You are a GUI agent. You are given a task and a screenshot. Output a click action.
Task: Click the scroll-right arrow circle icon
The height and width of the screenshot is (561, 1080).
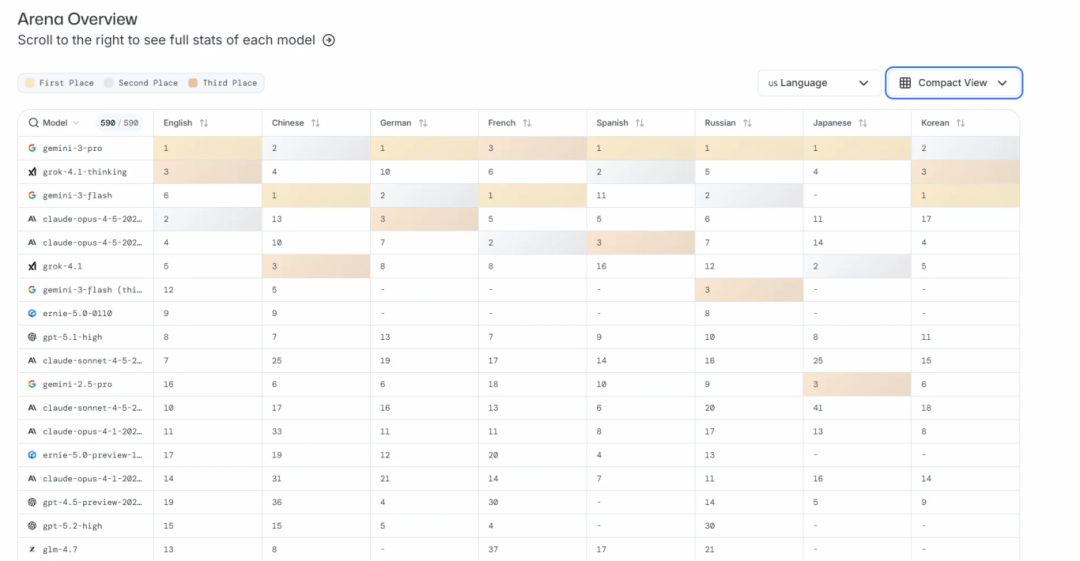click(x=329, y=41)
